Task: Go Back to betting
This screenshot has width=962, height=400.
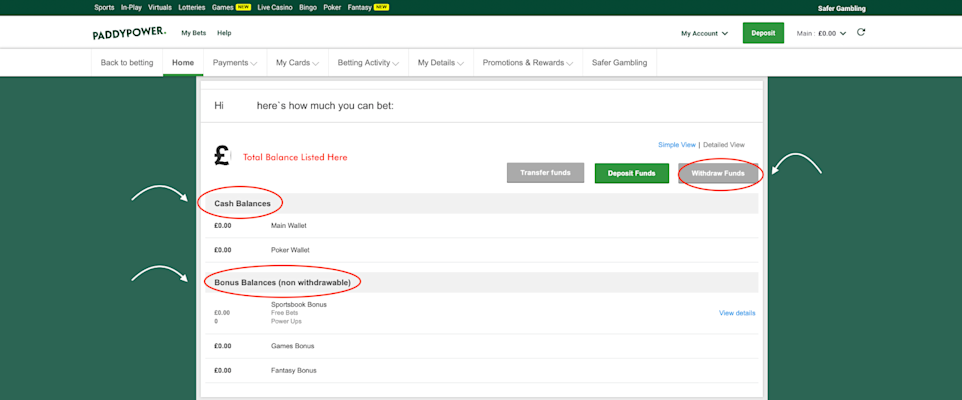Action: tap(127, 63)
